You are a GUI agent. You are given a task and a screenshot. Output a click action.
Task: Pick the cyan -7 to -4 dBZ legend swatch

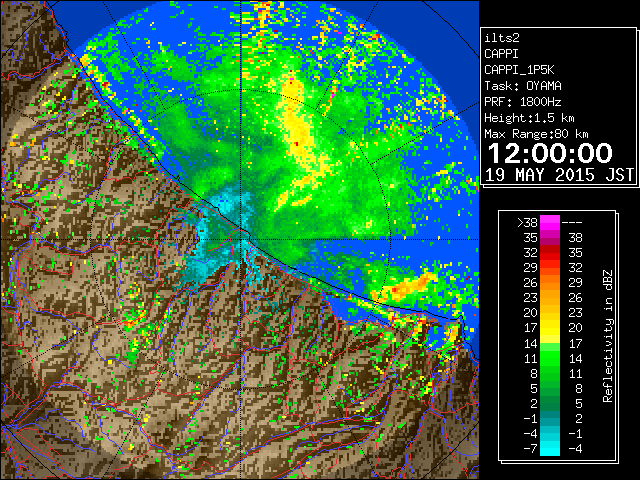[550, 448]
